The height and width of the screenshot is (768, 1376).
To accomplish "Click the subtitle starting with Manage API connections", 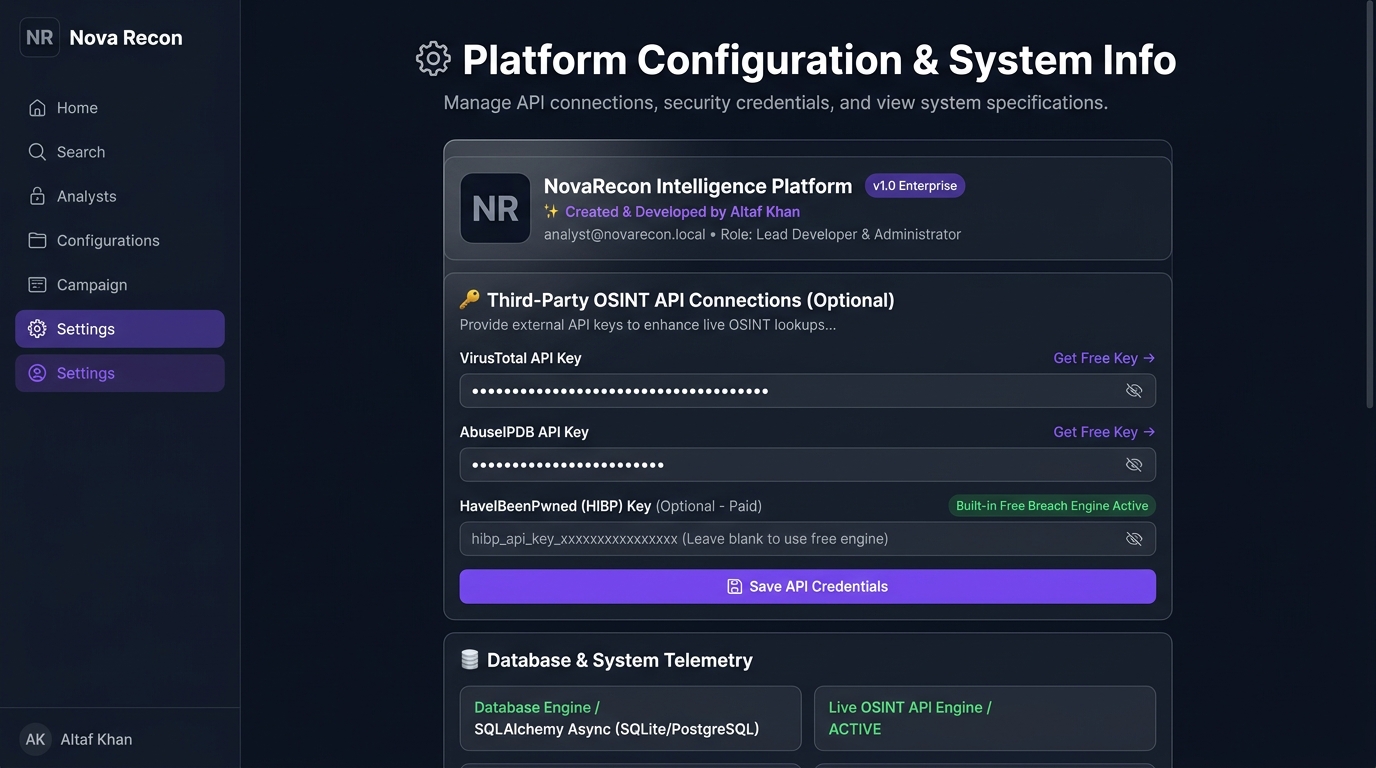I will tap(776, 103).
